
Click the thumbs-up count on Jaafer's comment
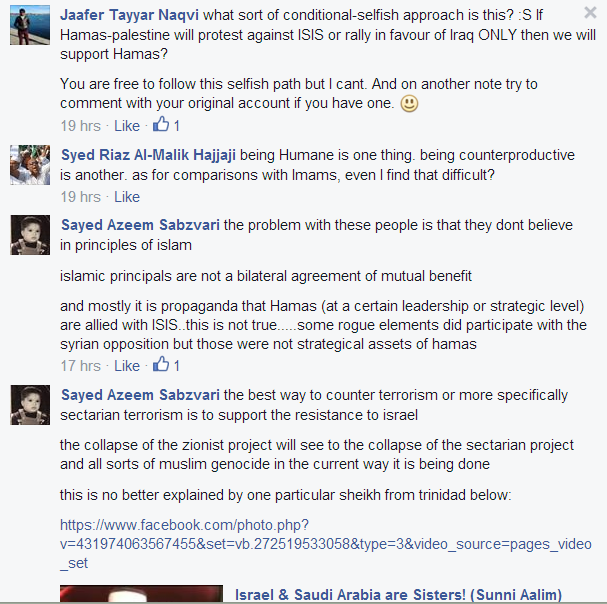point(166,125)
